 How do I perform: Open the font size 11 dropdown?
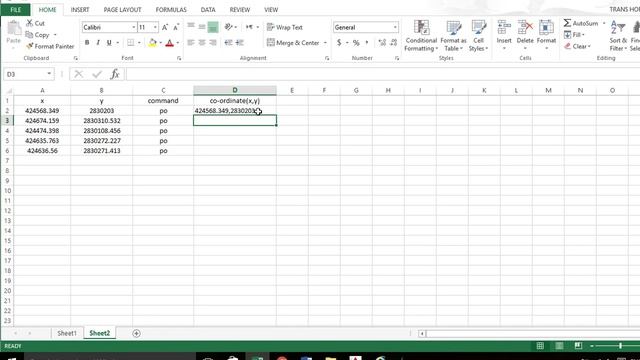[155, 27]
